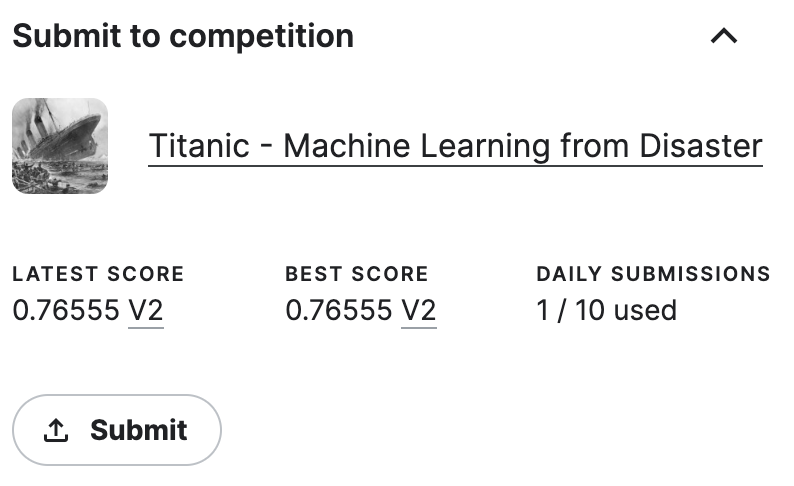Click the upward caret at panel header right
794x486 pixels.
pos(724,36)
